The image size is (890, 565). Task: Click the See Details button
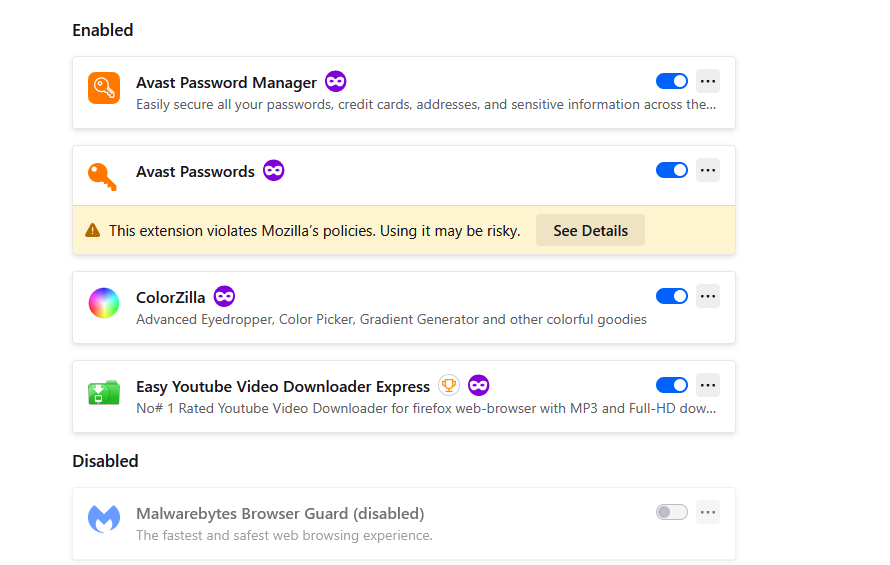[590, 231]
